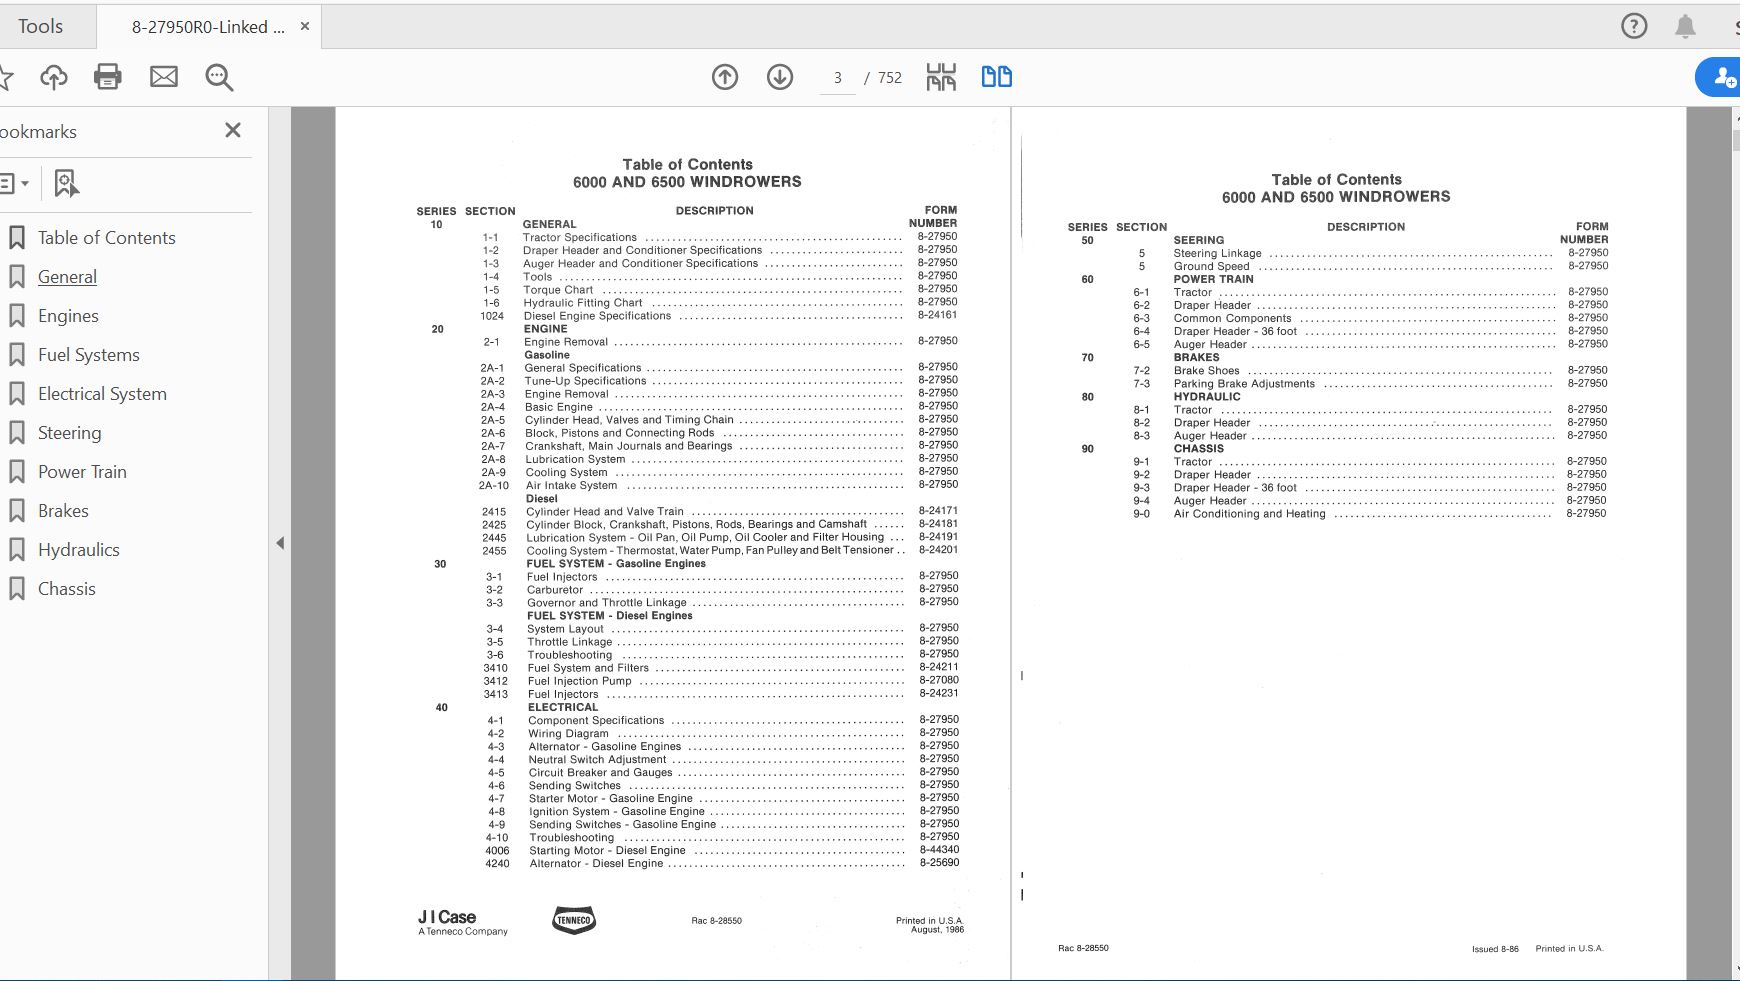Image resolution: width=1740 pixels, height=981 pixels.
Task: Click 'Throttle Linkage' entry in contents
Action: 569,642
